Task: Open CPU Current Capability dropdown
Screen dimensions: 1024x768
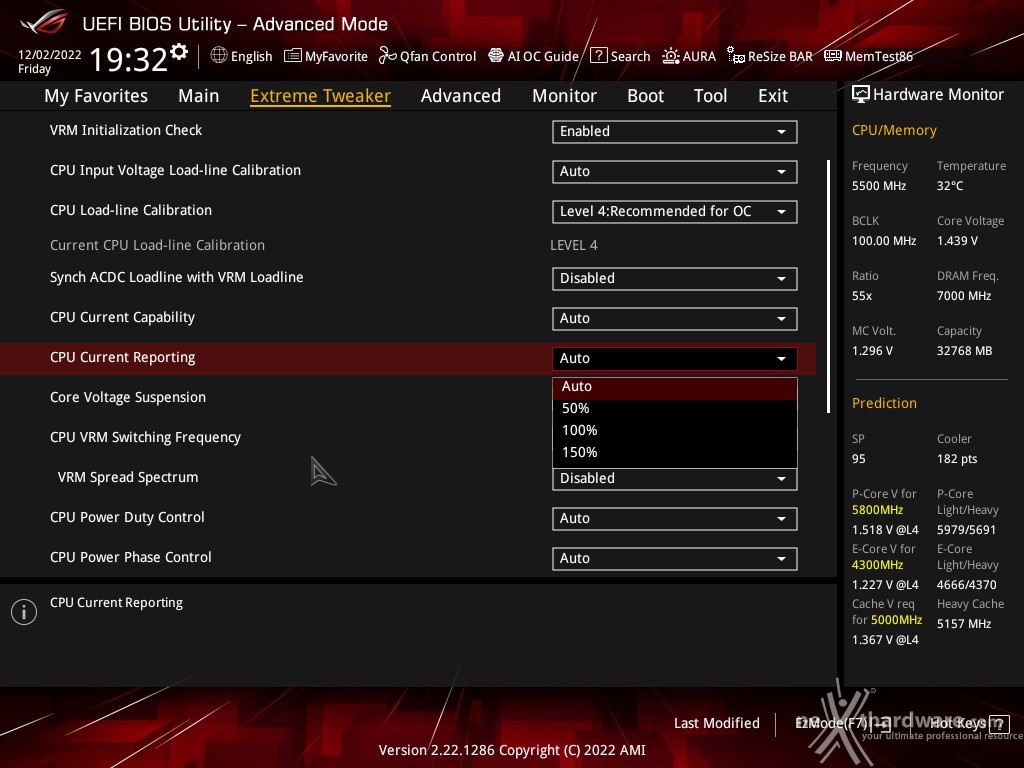Action: 675,318
